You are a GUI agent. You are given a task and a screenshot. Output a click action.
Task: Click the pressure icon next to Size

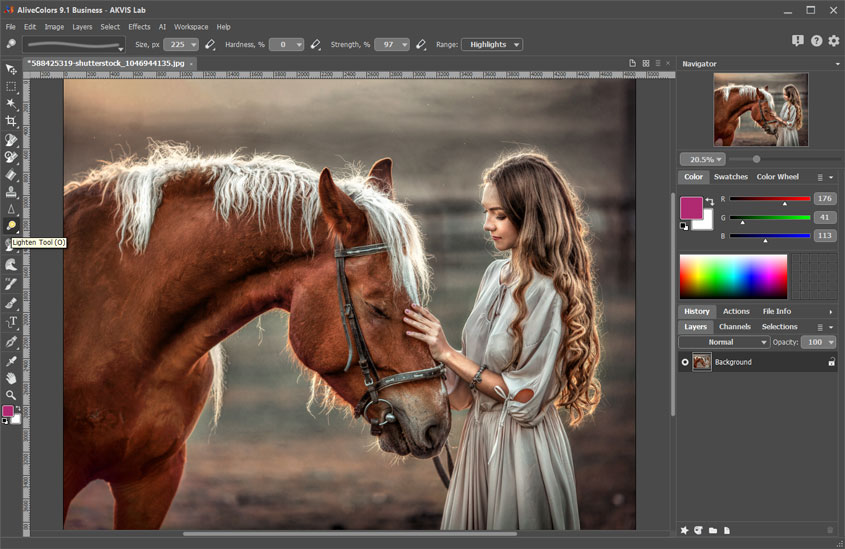point(210,44)
